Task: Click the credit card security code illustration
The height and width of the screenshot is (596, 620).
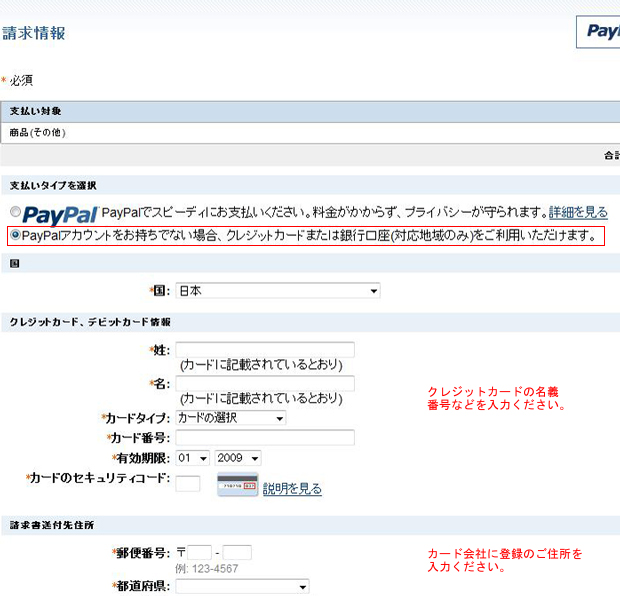Action: 238,484
